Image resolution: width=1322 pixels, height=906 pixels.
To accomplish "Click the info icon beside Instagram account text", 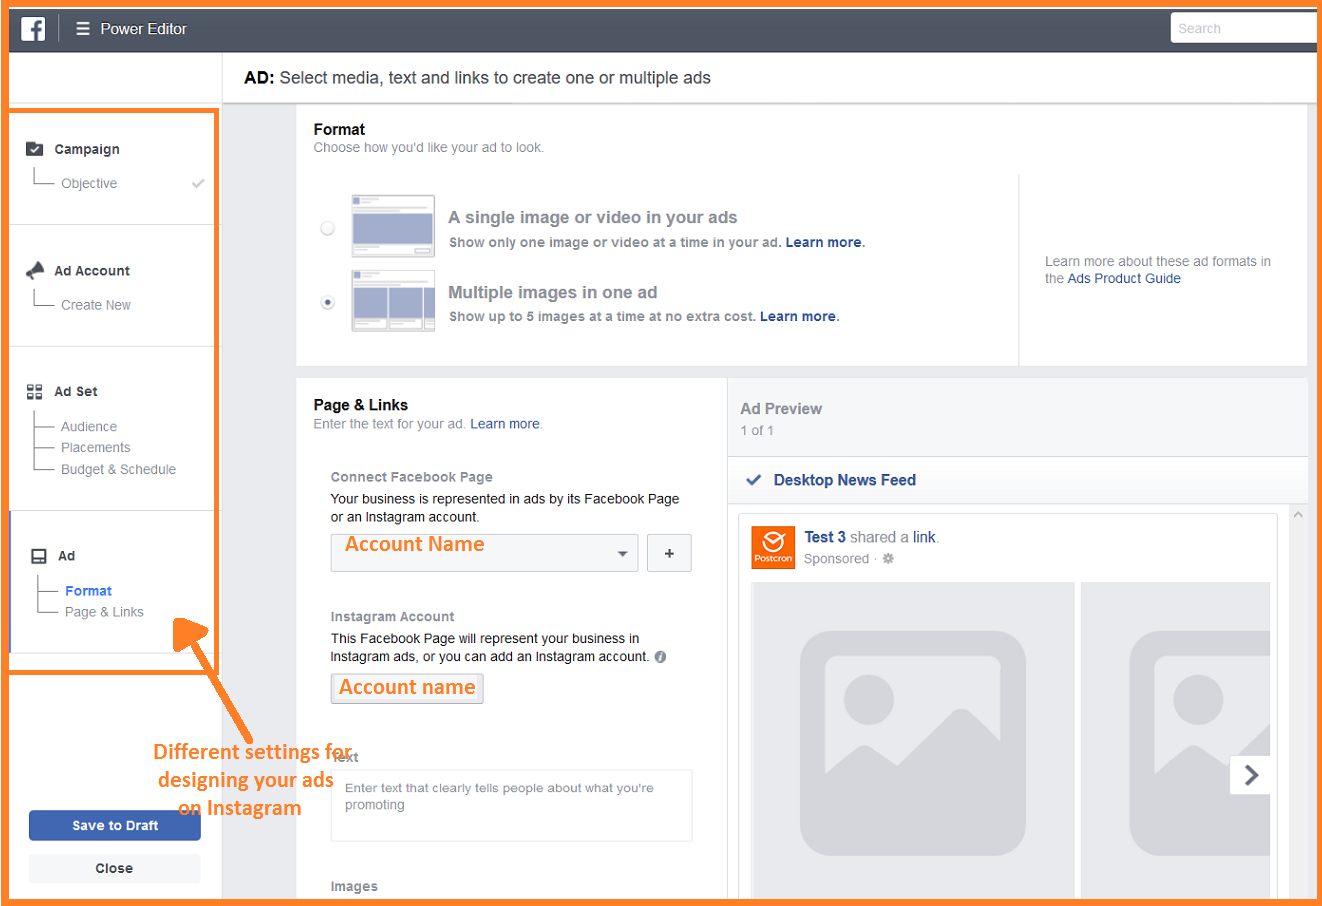I will (660, 657).
